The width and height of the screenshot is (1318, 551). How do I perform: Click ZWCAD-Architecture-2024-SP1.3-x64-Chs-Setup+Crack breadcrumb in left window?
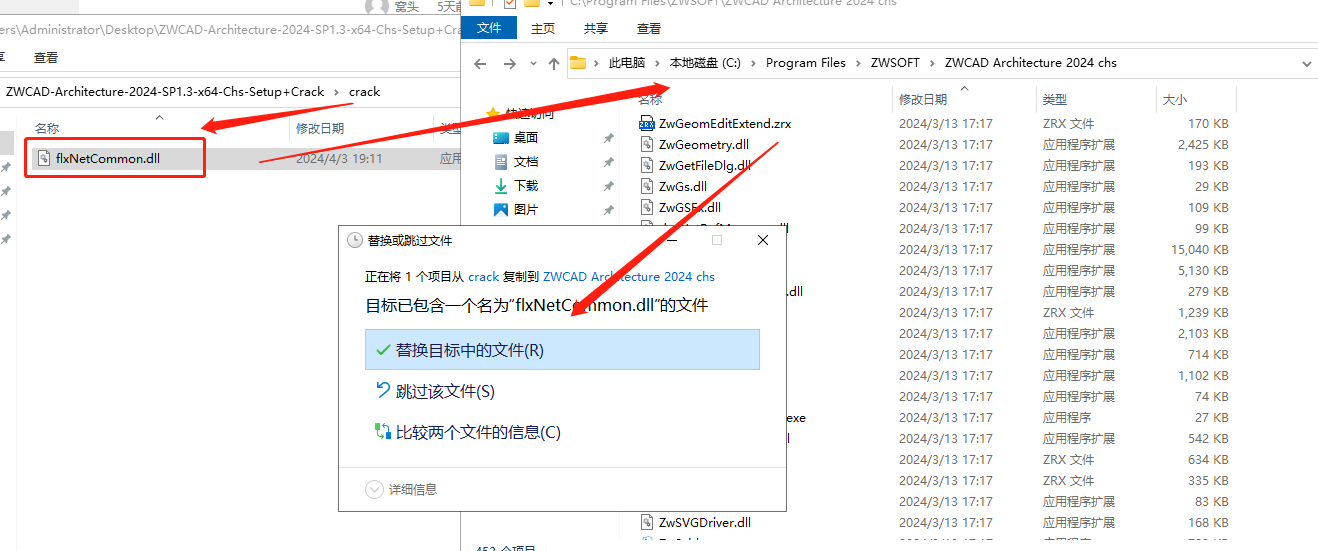point(165,92)
